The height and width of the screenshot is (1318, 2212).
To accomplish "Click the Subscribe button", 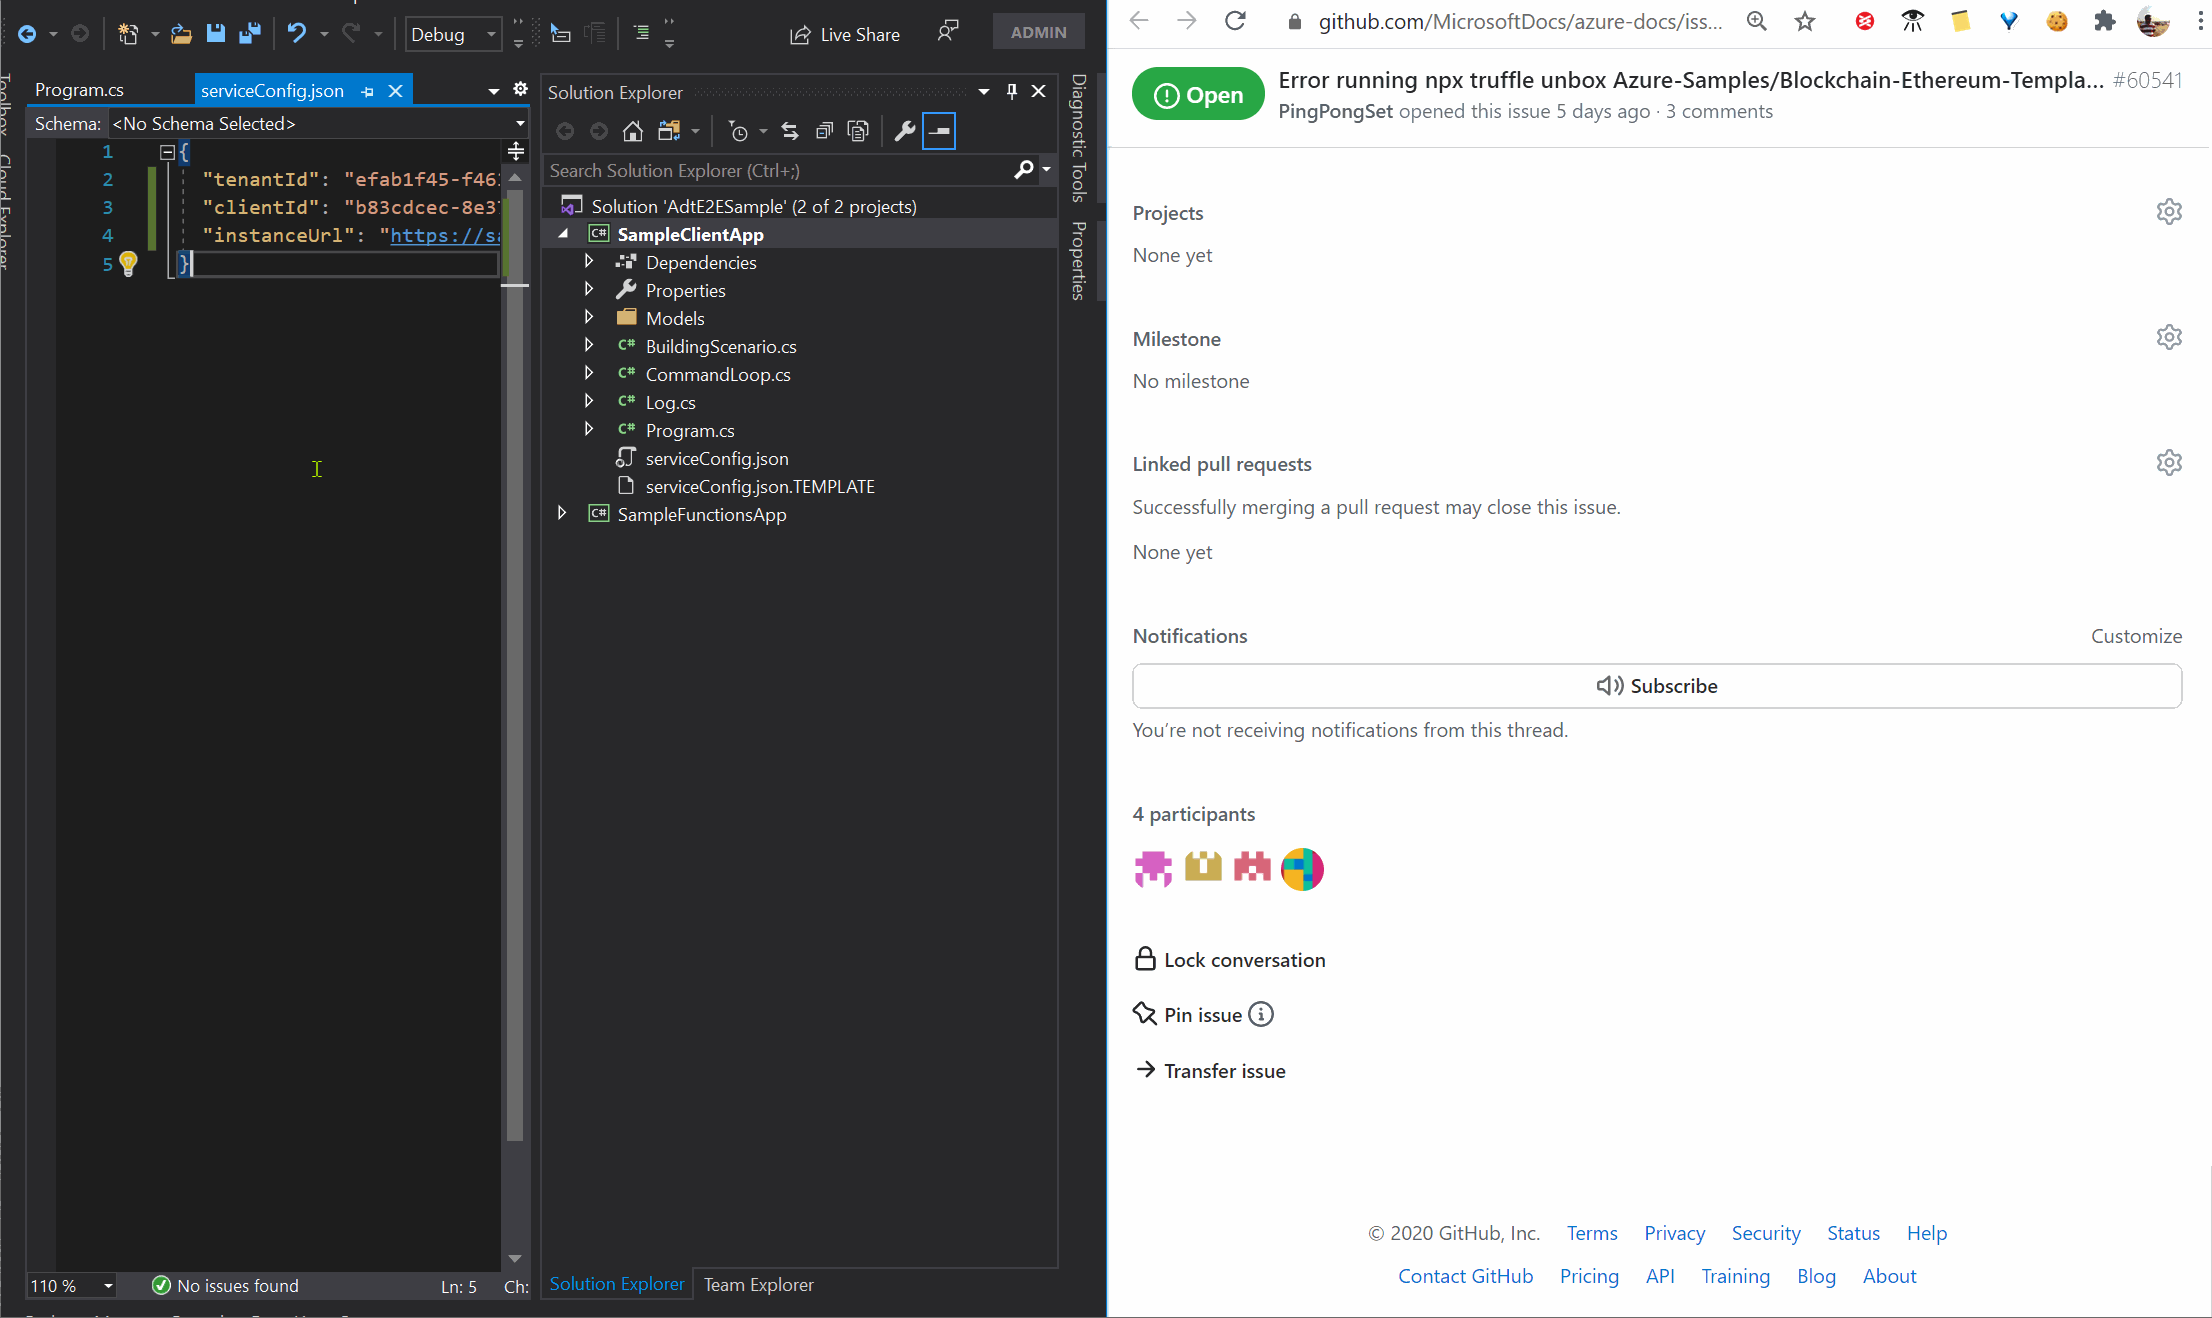I will [x=1656, y=686].
